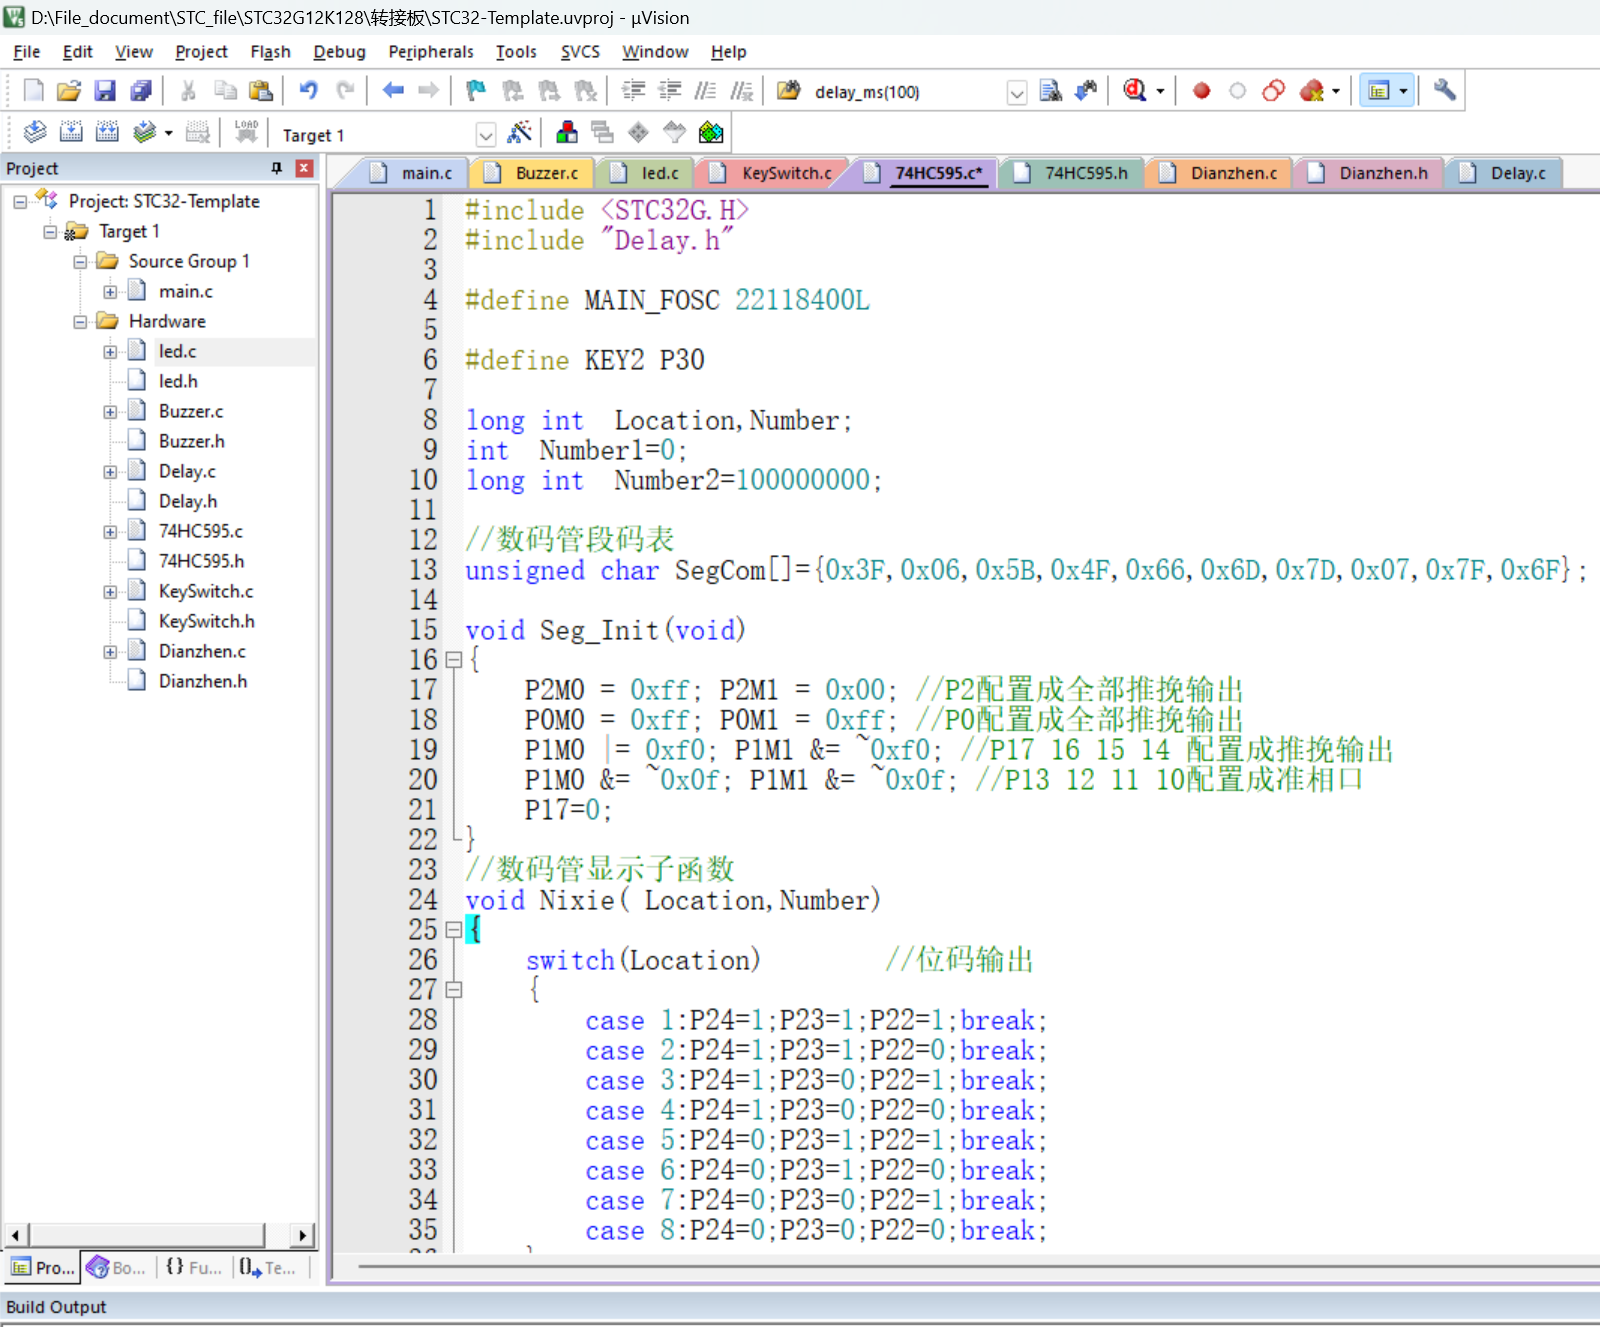
Task: Click the Manage Project Items colored blocks icon
Action: coord(567,133)
